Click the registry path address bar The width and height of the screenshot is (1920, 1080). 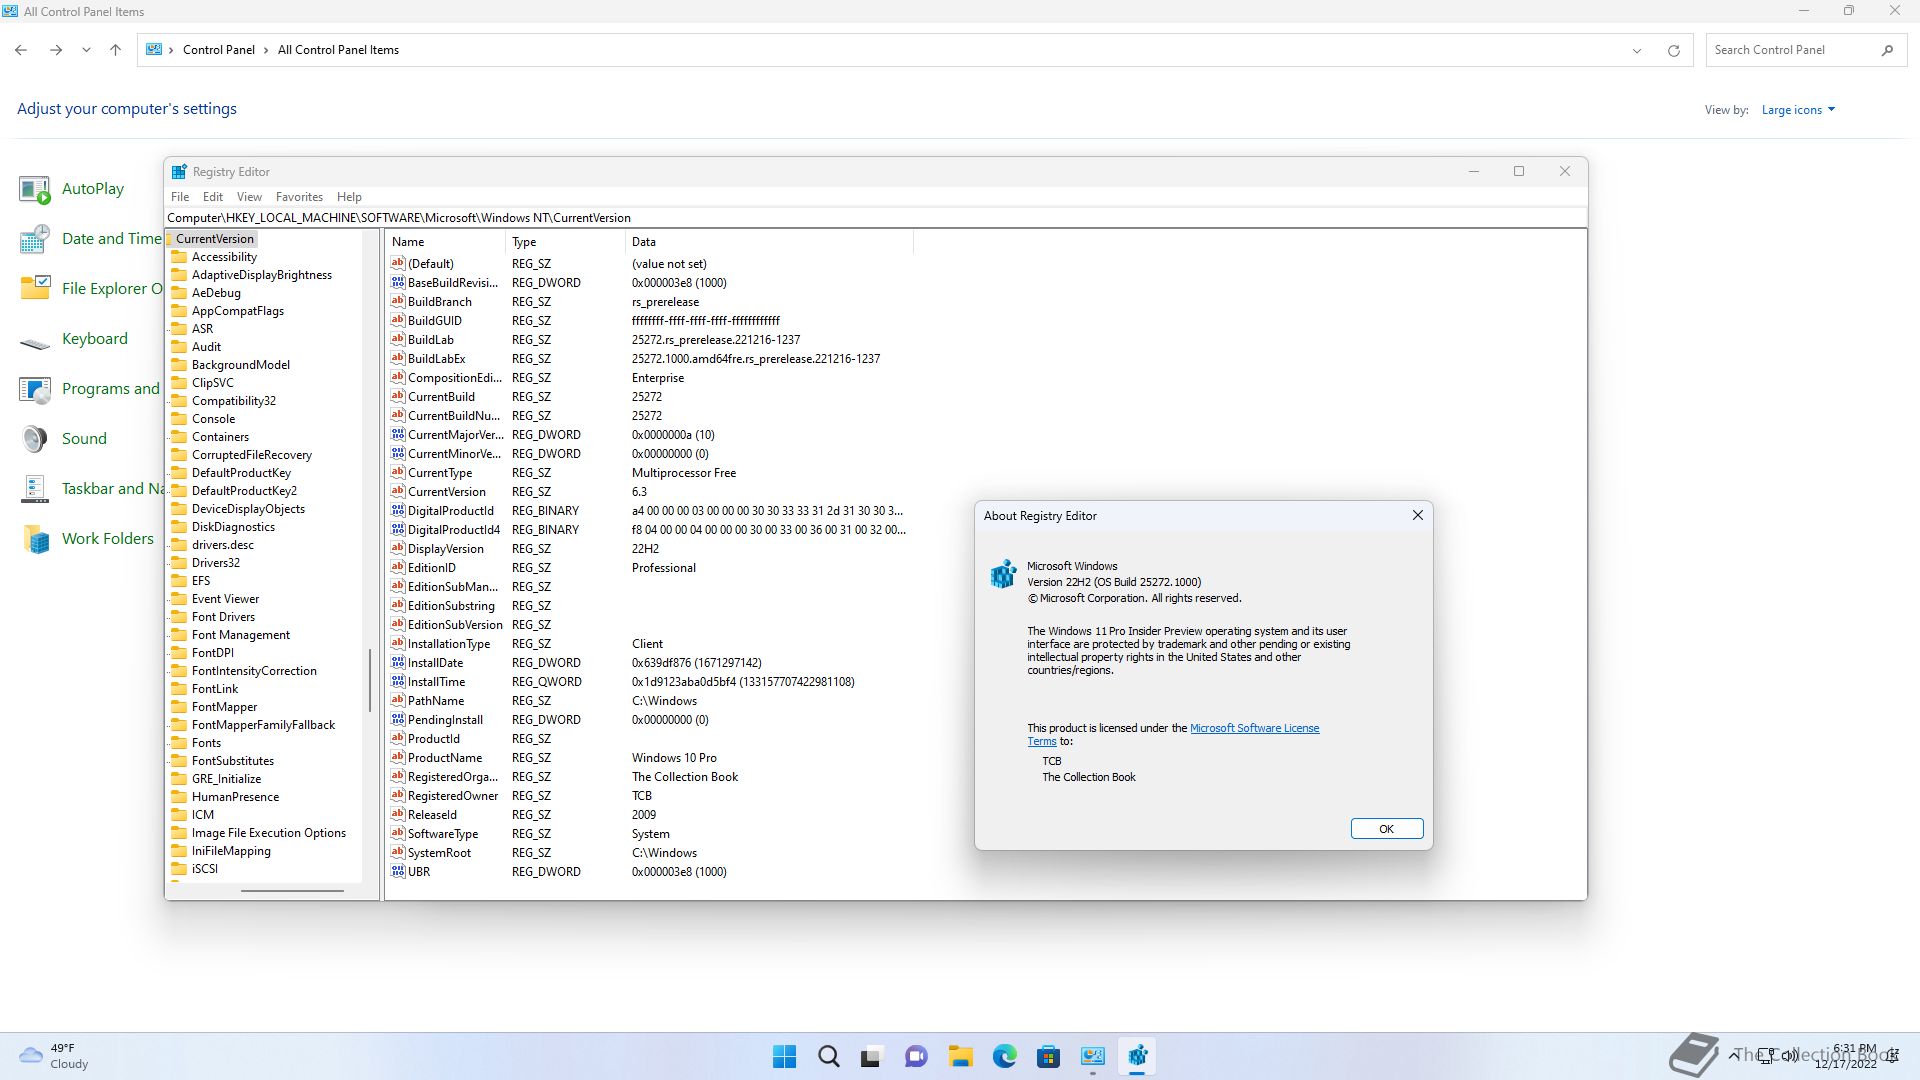pos(876,218)
